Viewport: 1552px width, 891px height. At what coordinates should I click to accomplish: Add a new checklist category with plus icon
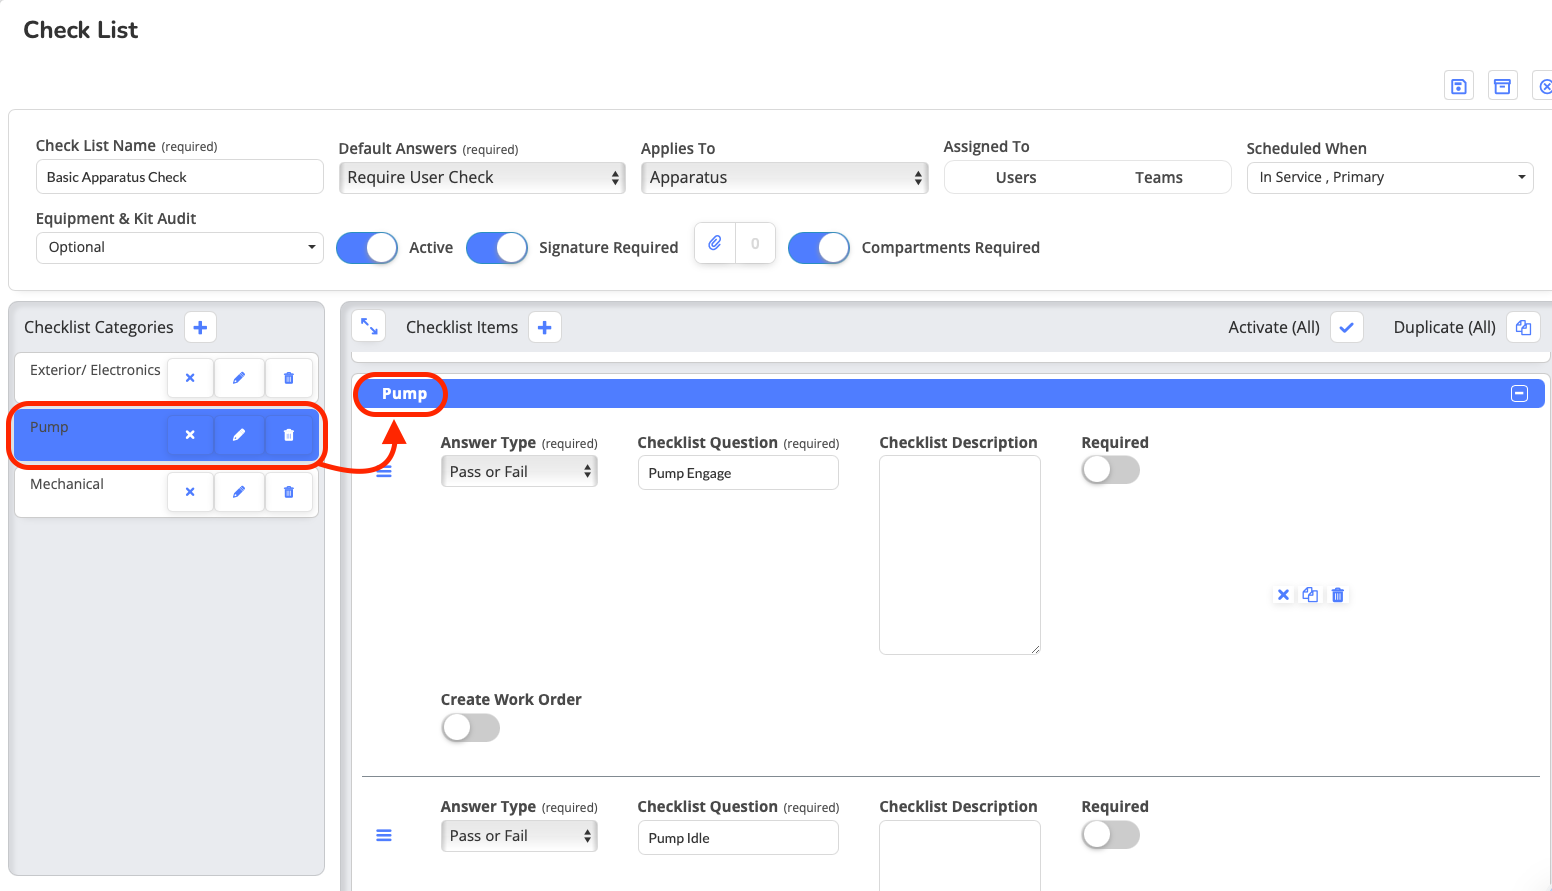coord(200,327)
